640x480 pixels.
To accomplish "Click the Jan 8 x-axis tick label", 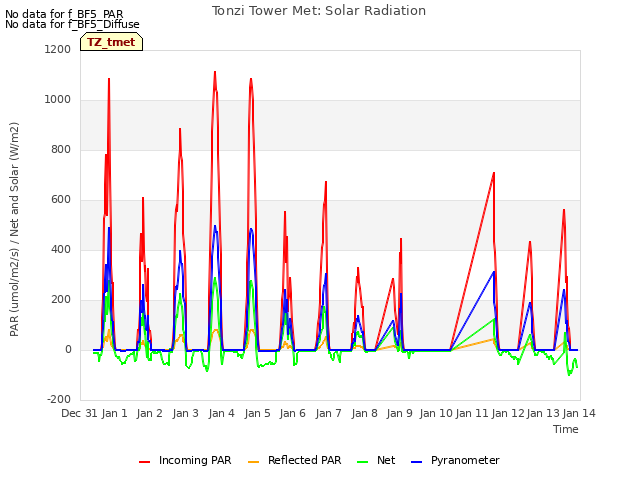I will [x=364, y=413].
